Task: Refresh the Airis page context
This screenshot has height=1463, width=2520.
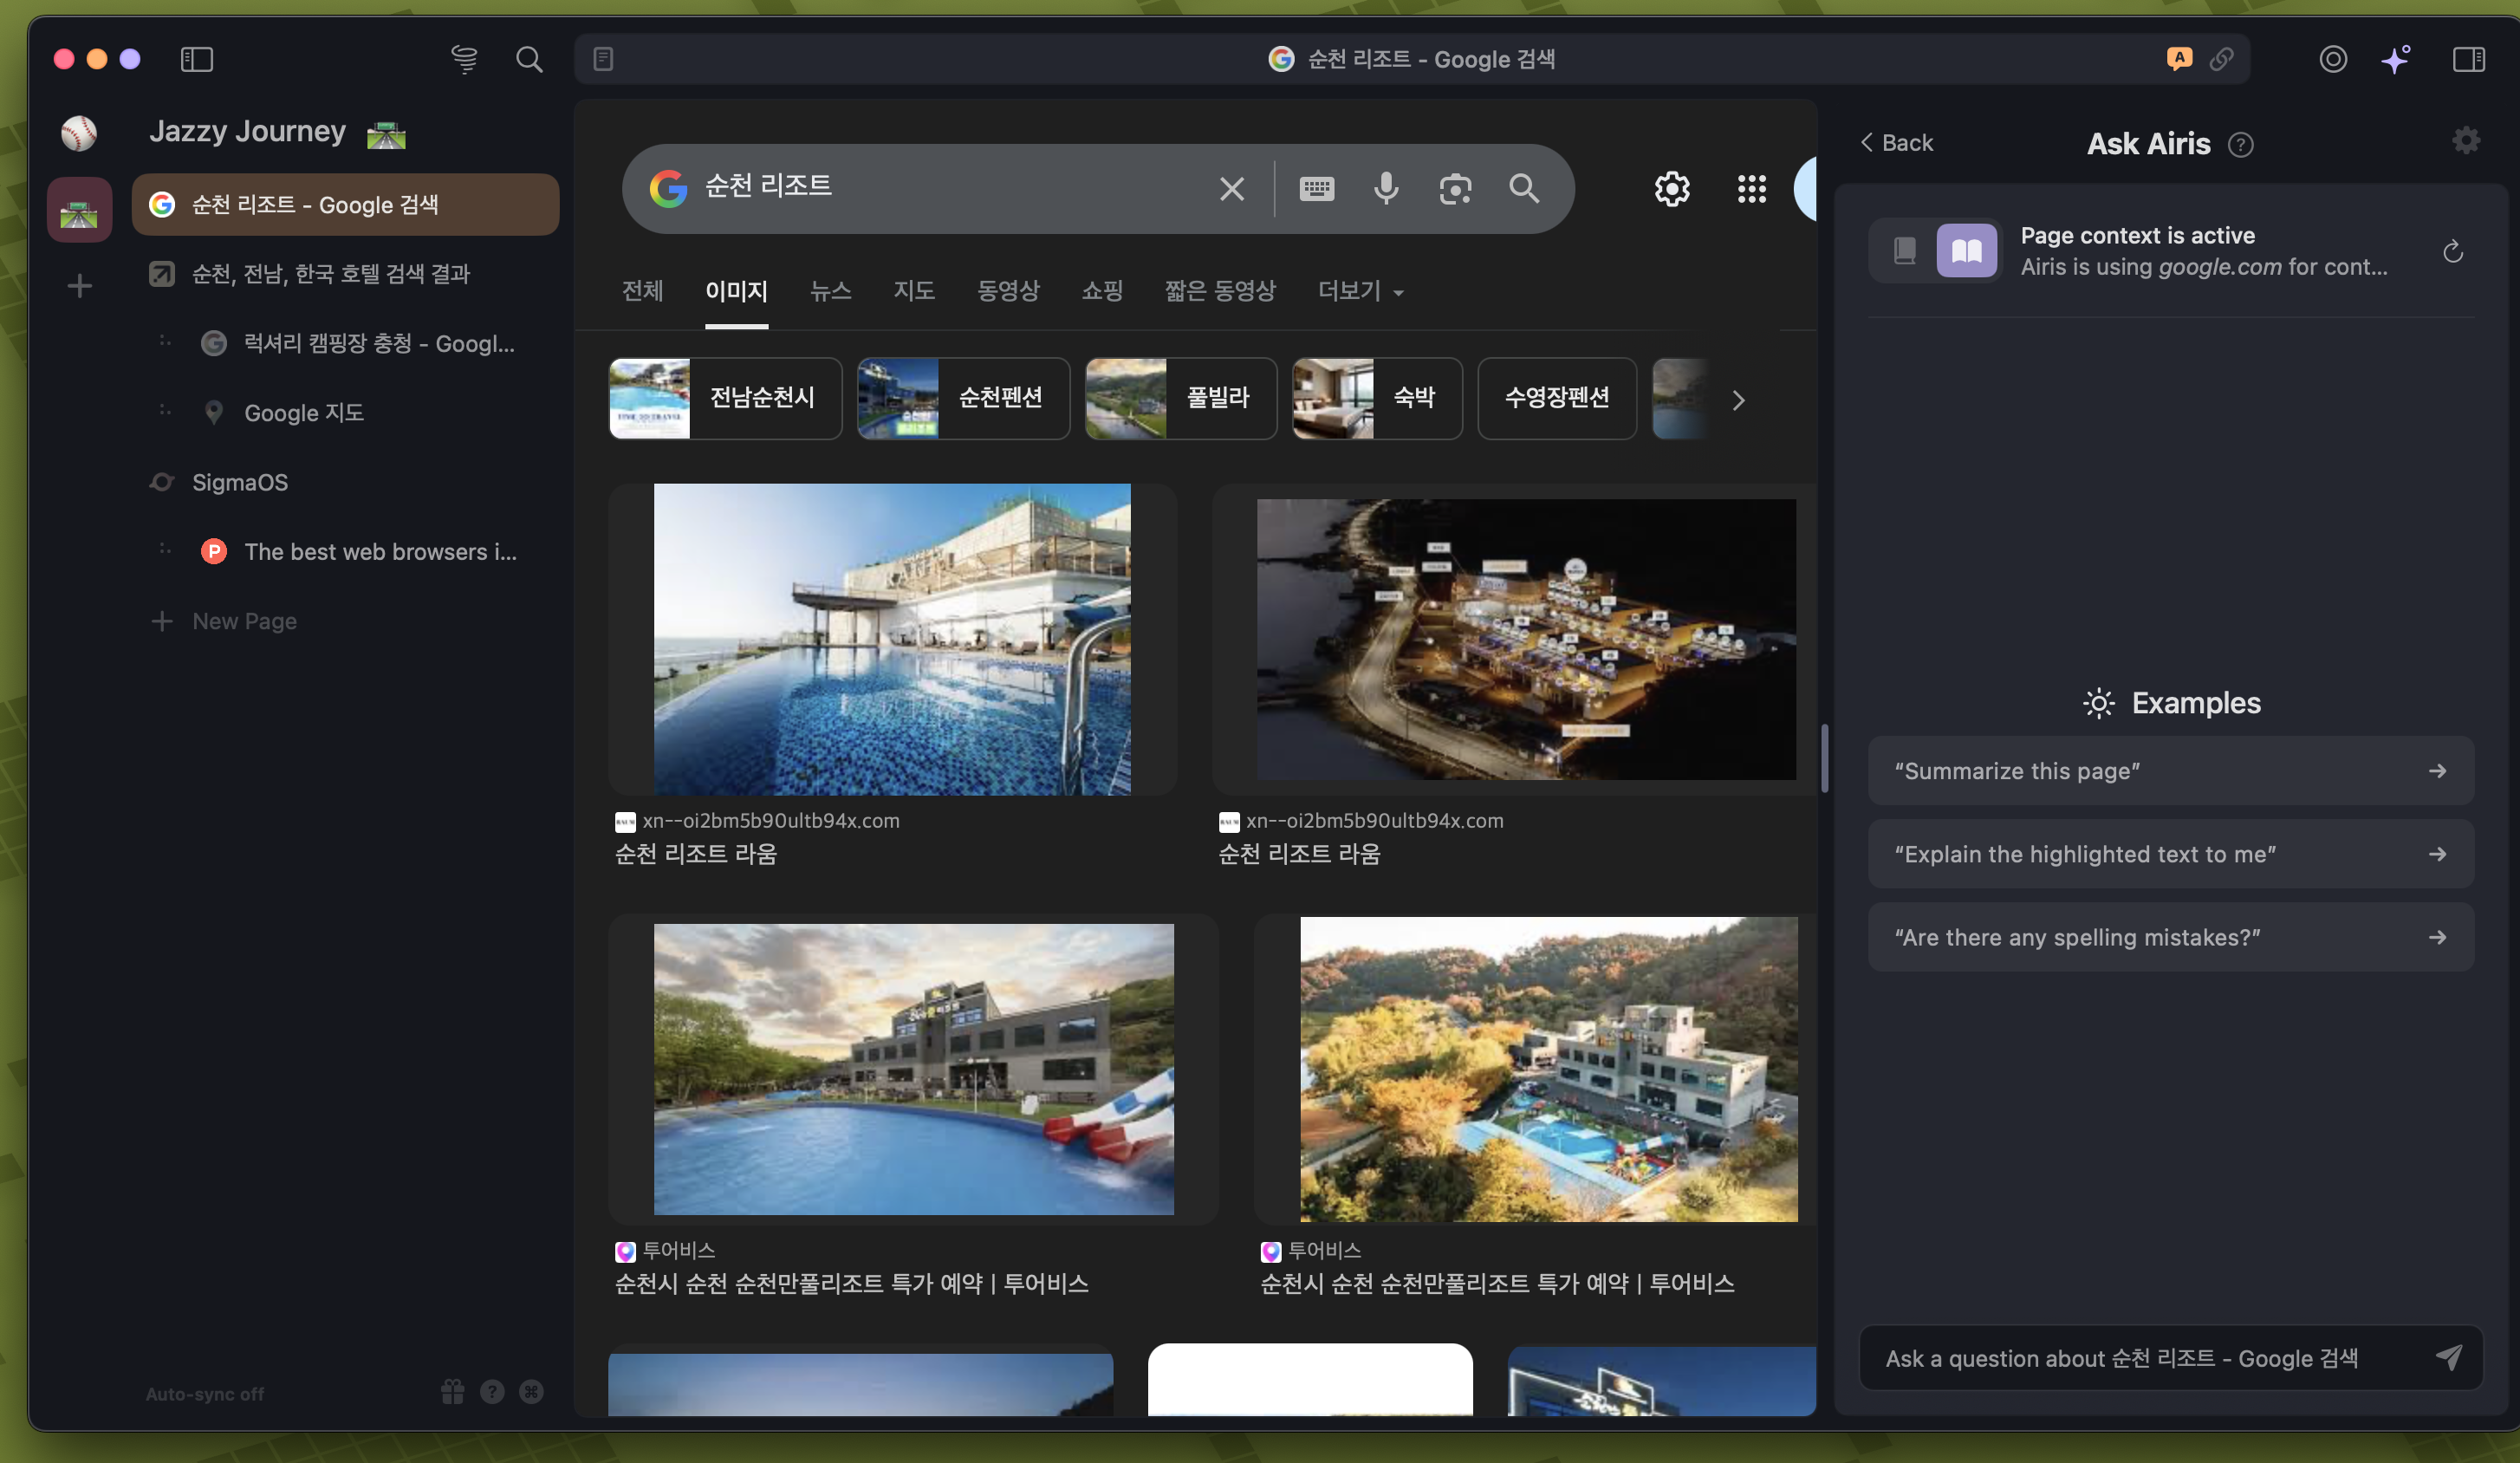Action: pos(2452,251)
